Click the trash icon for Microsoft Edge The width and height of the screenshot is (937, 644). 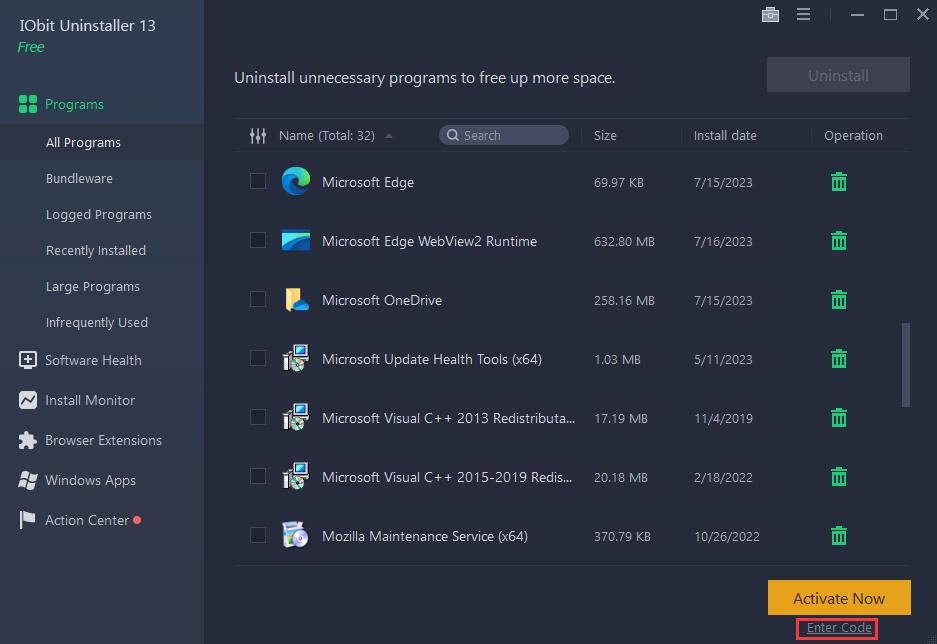838,182
